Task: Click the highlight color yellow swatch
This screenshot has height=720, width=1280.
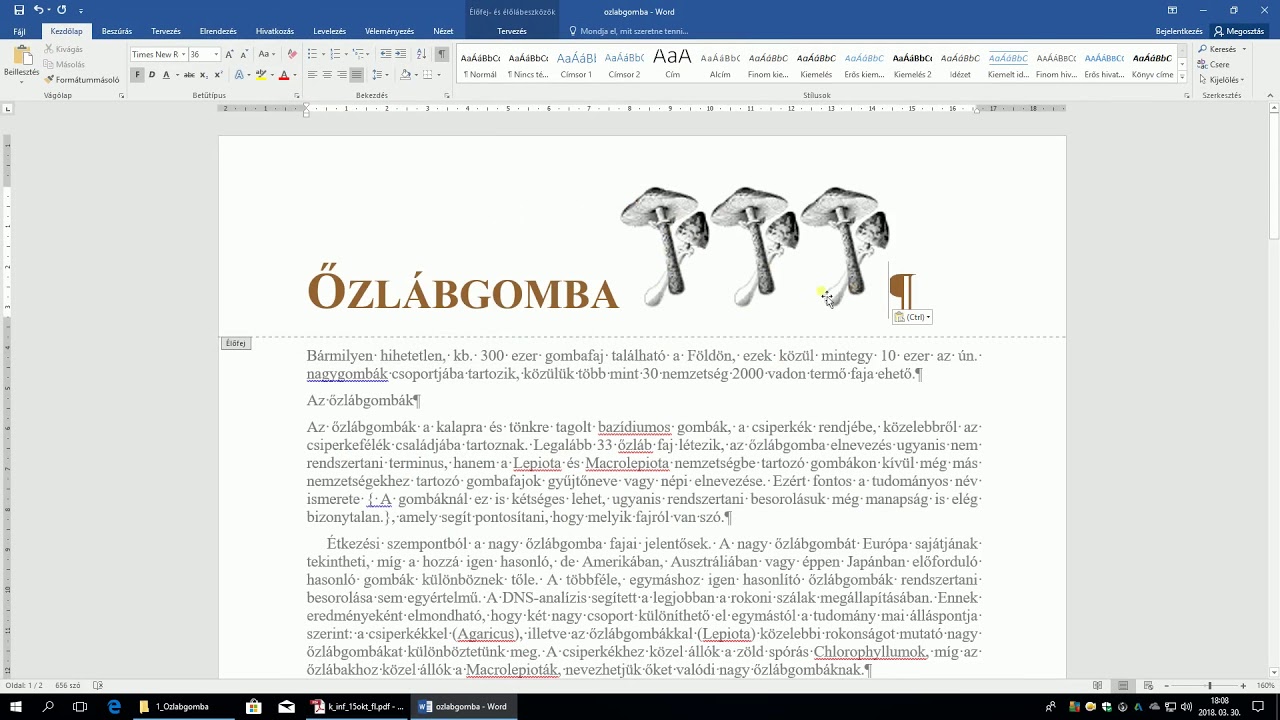Action: point(261,75)
